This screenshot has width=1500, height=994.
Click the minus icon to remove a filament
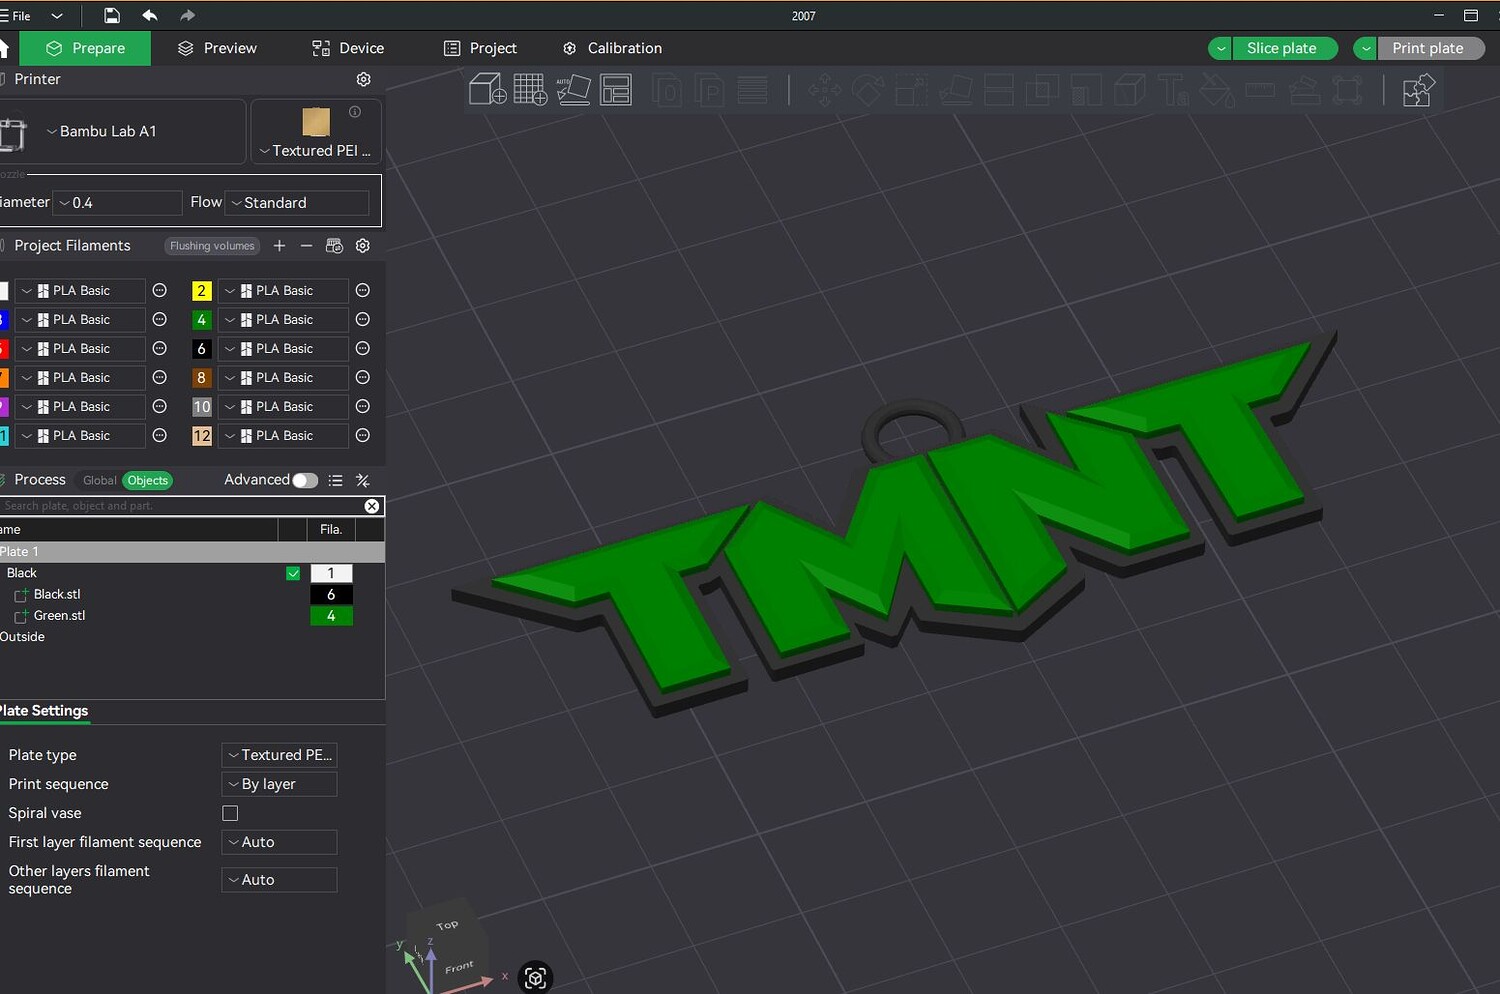pos(306,246)
